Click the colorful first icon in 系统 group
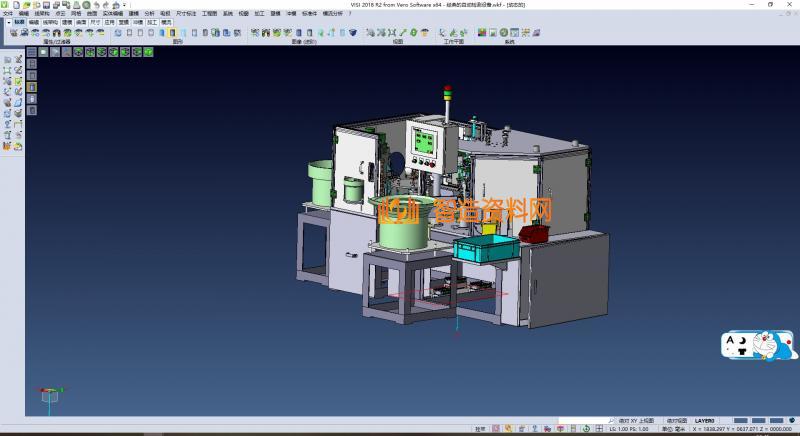800x436 pixels. click(482, 33)
